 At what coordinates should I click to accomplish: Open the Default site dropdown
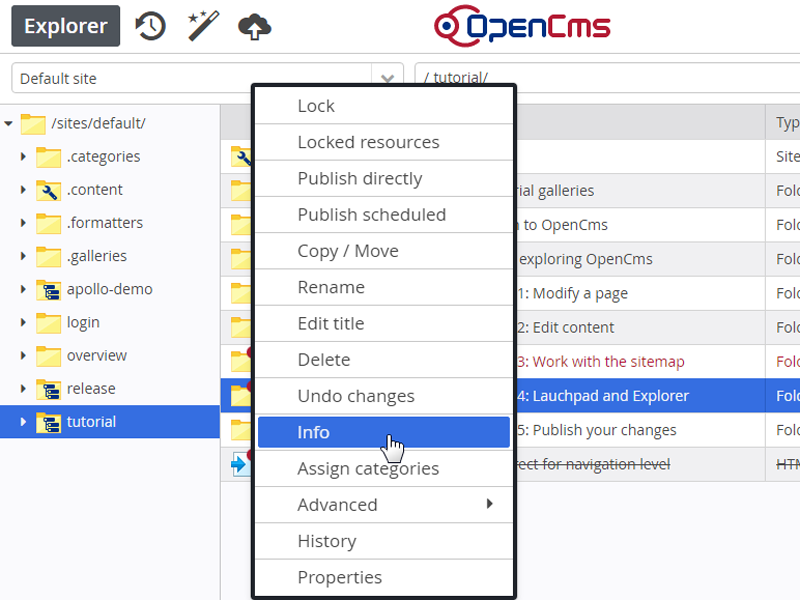(386, 78)
